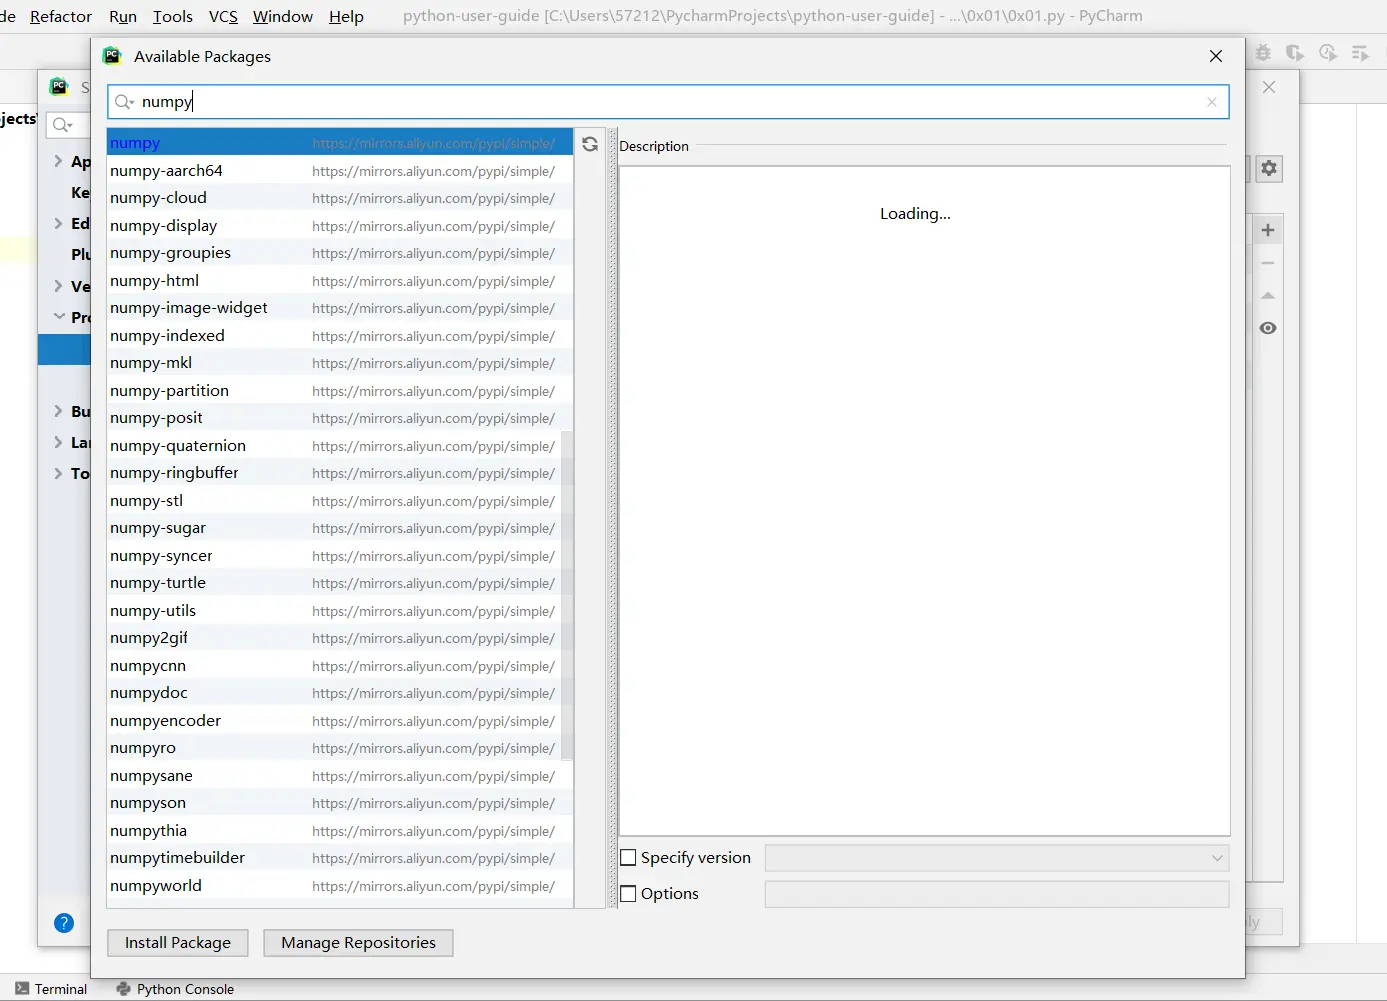Select numpy-partition package

pos(340,391)
